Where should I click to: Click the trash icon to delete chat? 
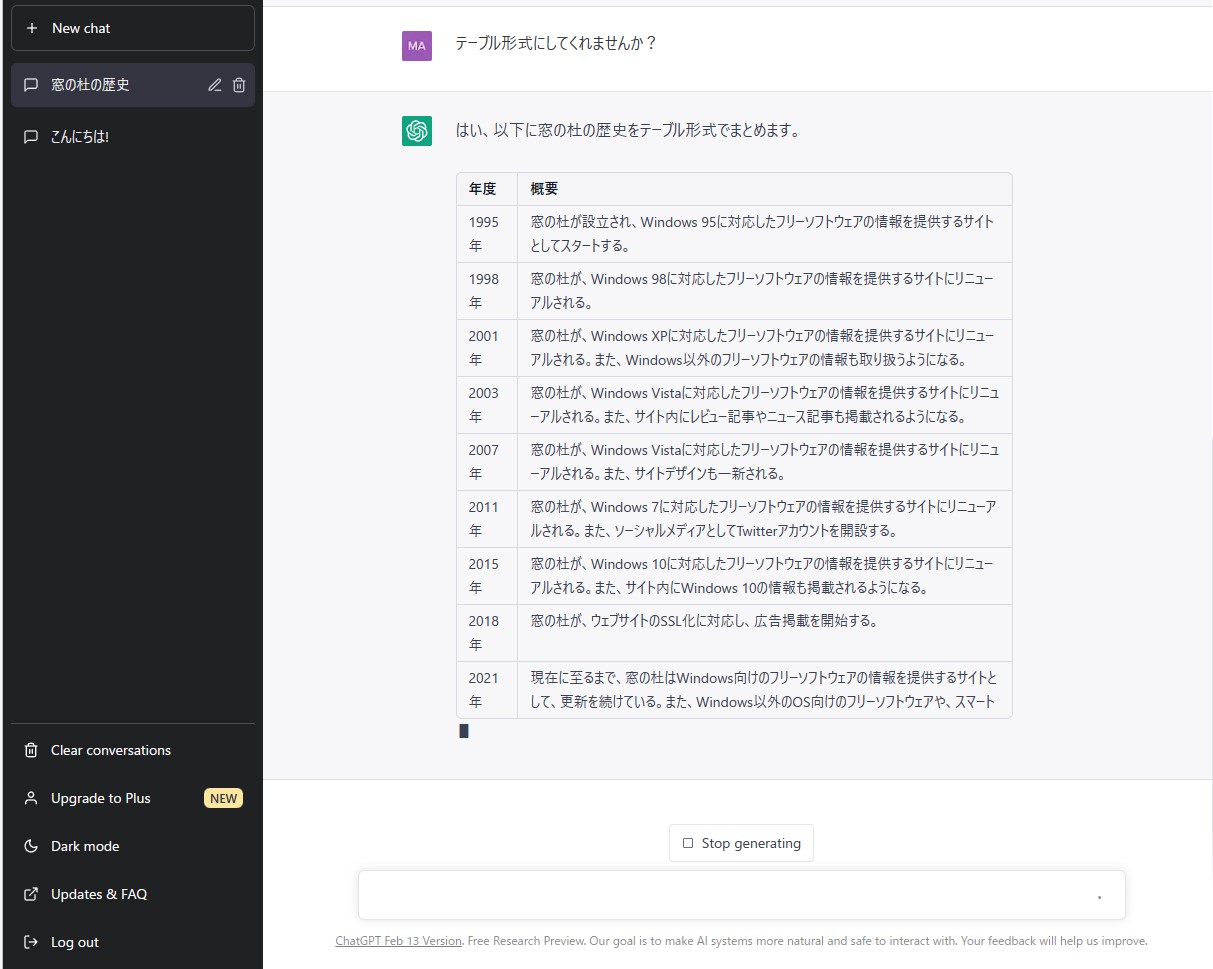coord(238,85)
